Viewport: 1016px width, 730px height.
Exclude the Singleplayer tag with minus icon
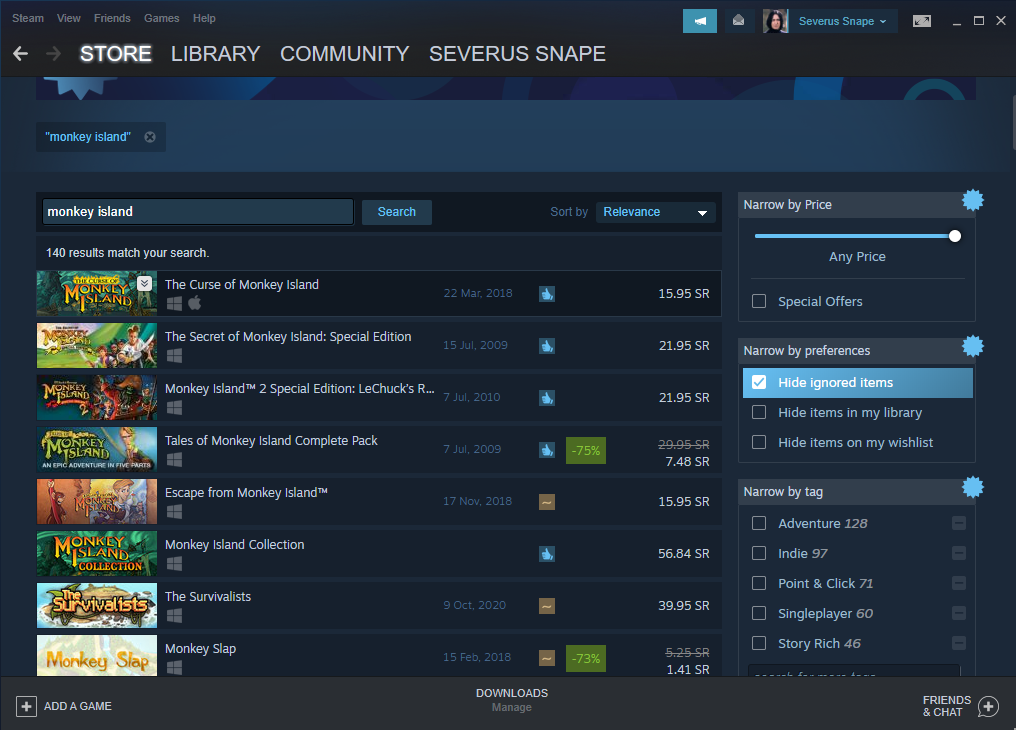tap(959, 613)
